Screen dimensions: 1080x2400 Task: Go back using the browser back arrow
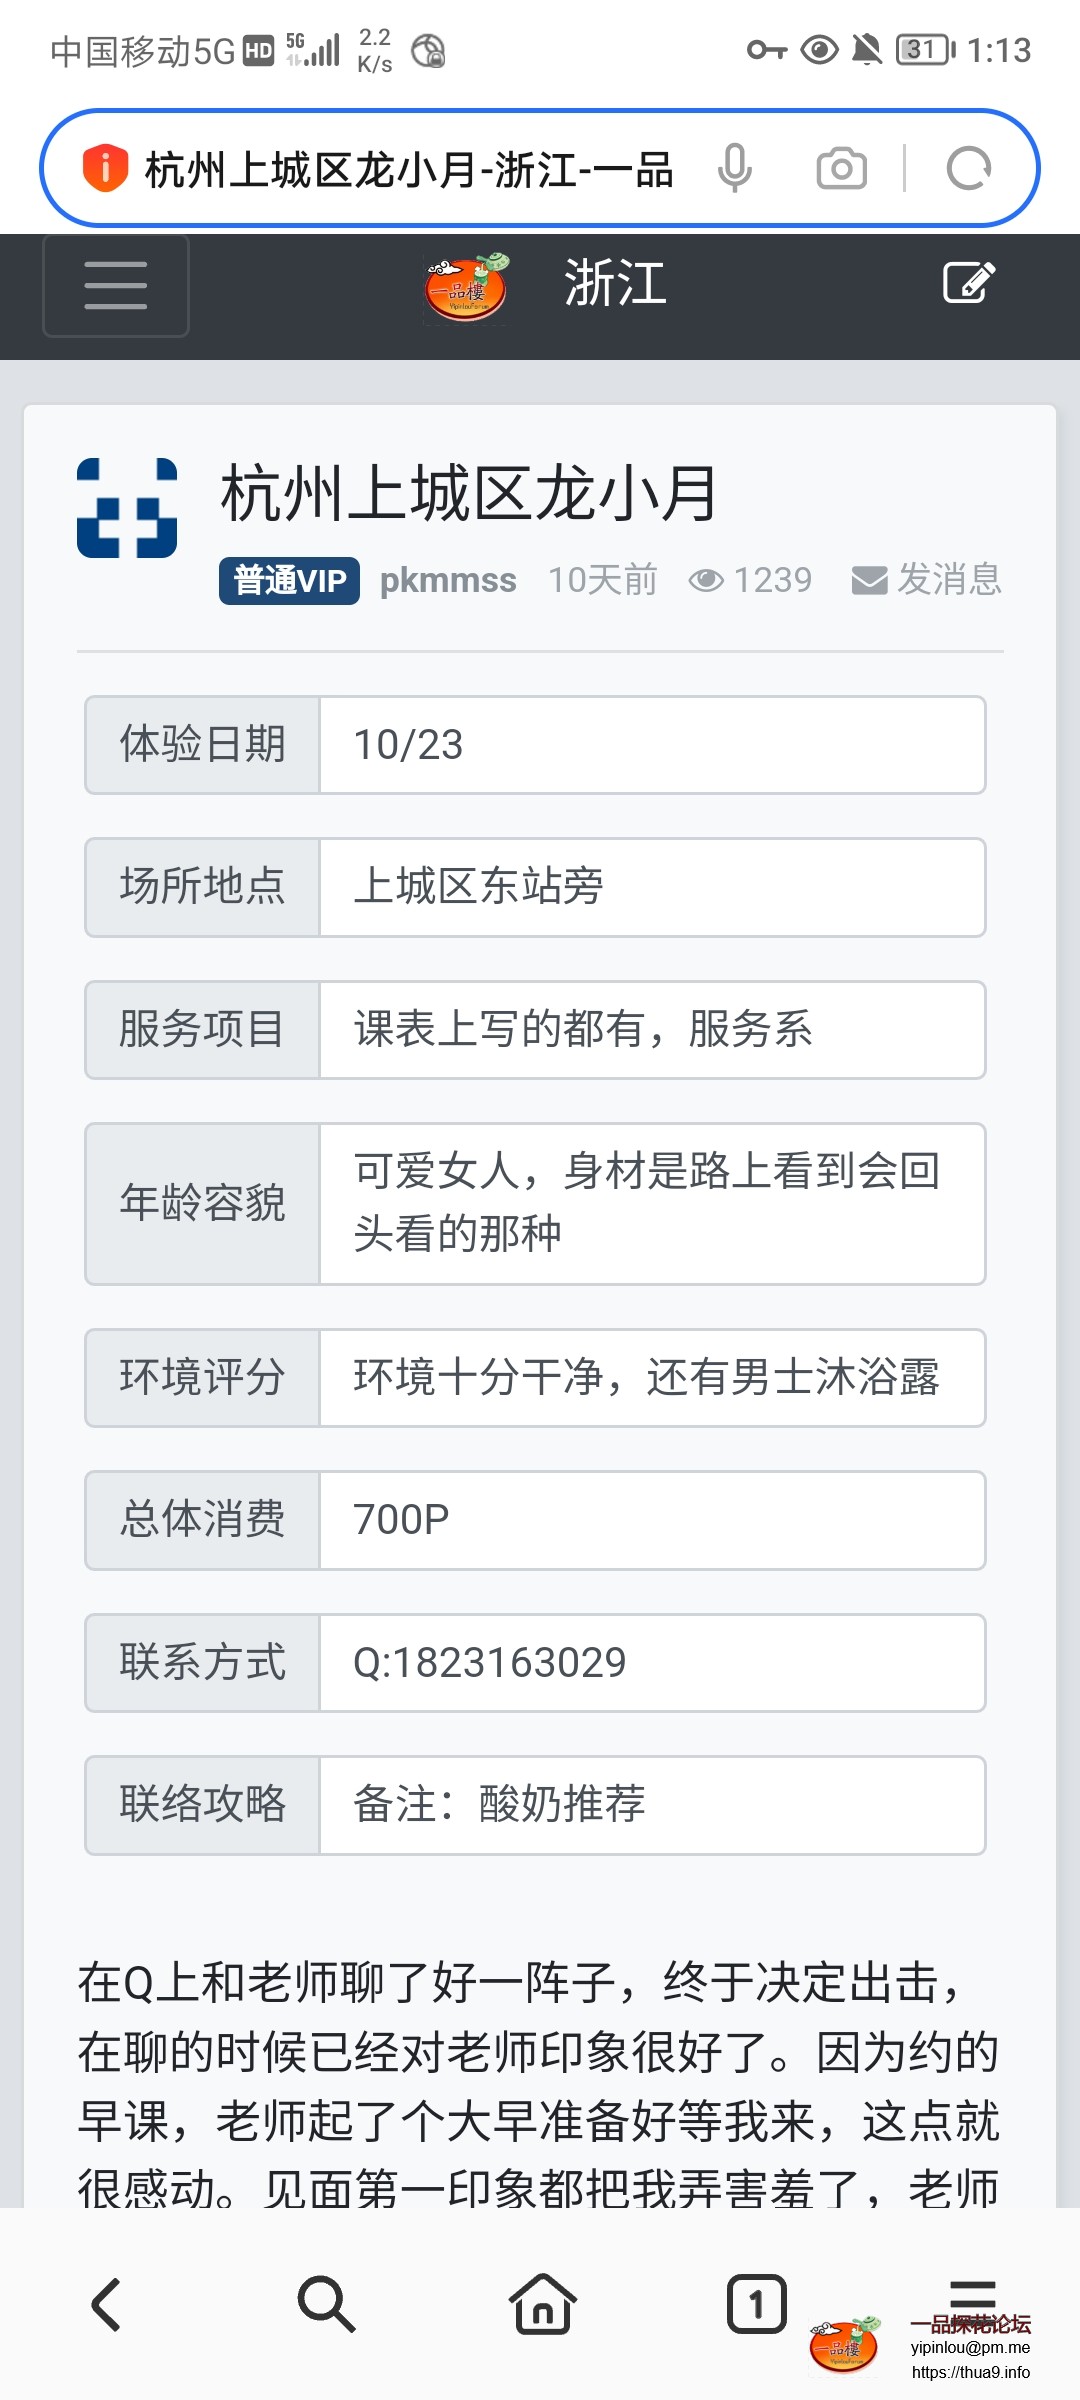point(106,2305)
